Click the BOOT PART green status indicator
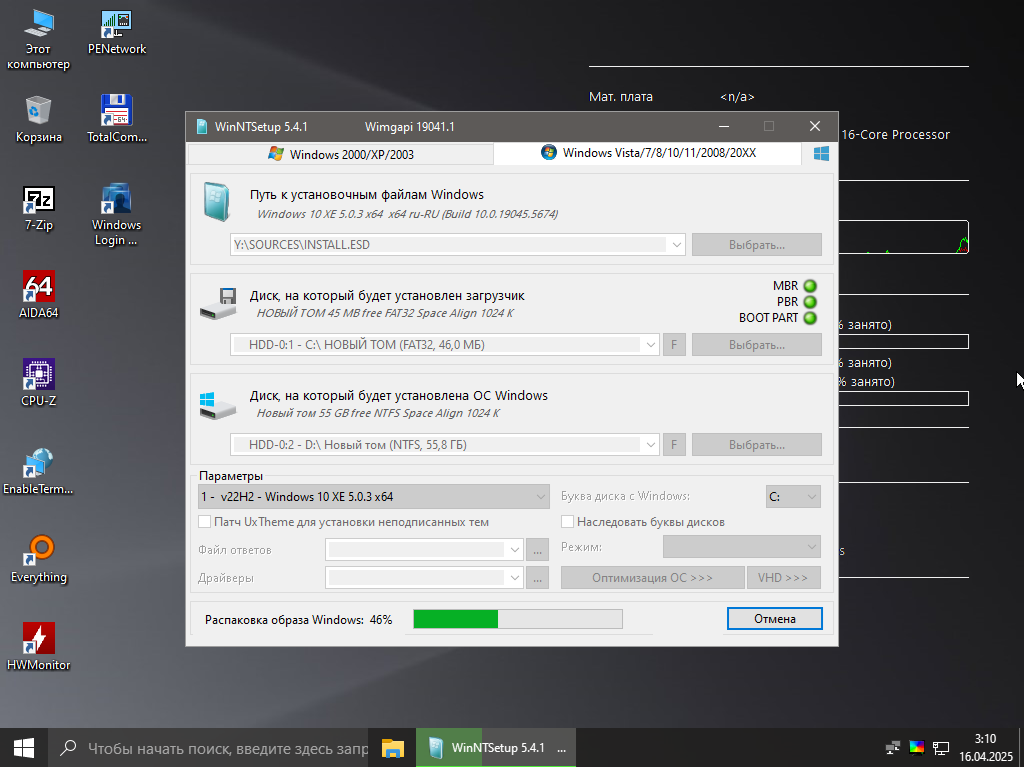Viewport: 1024px width, 767px height. point(810,318)
